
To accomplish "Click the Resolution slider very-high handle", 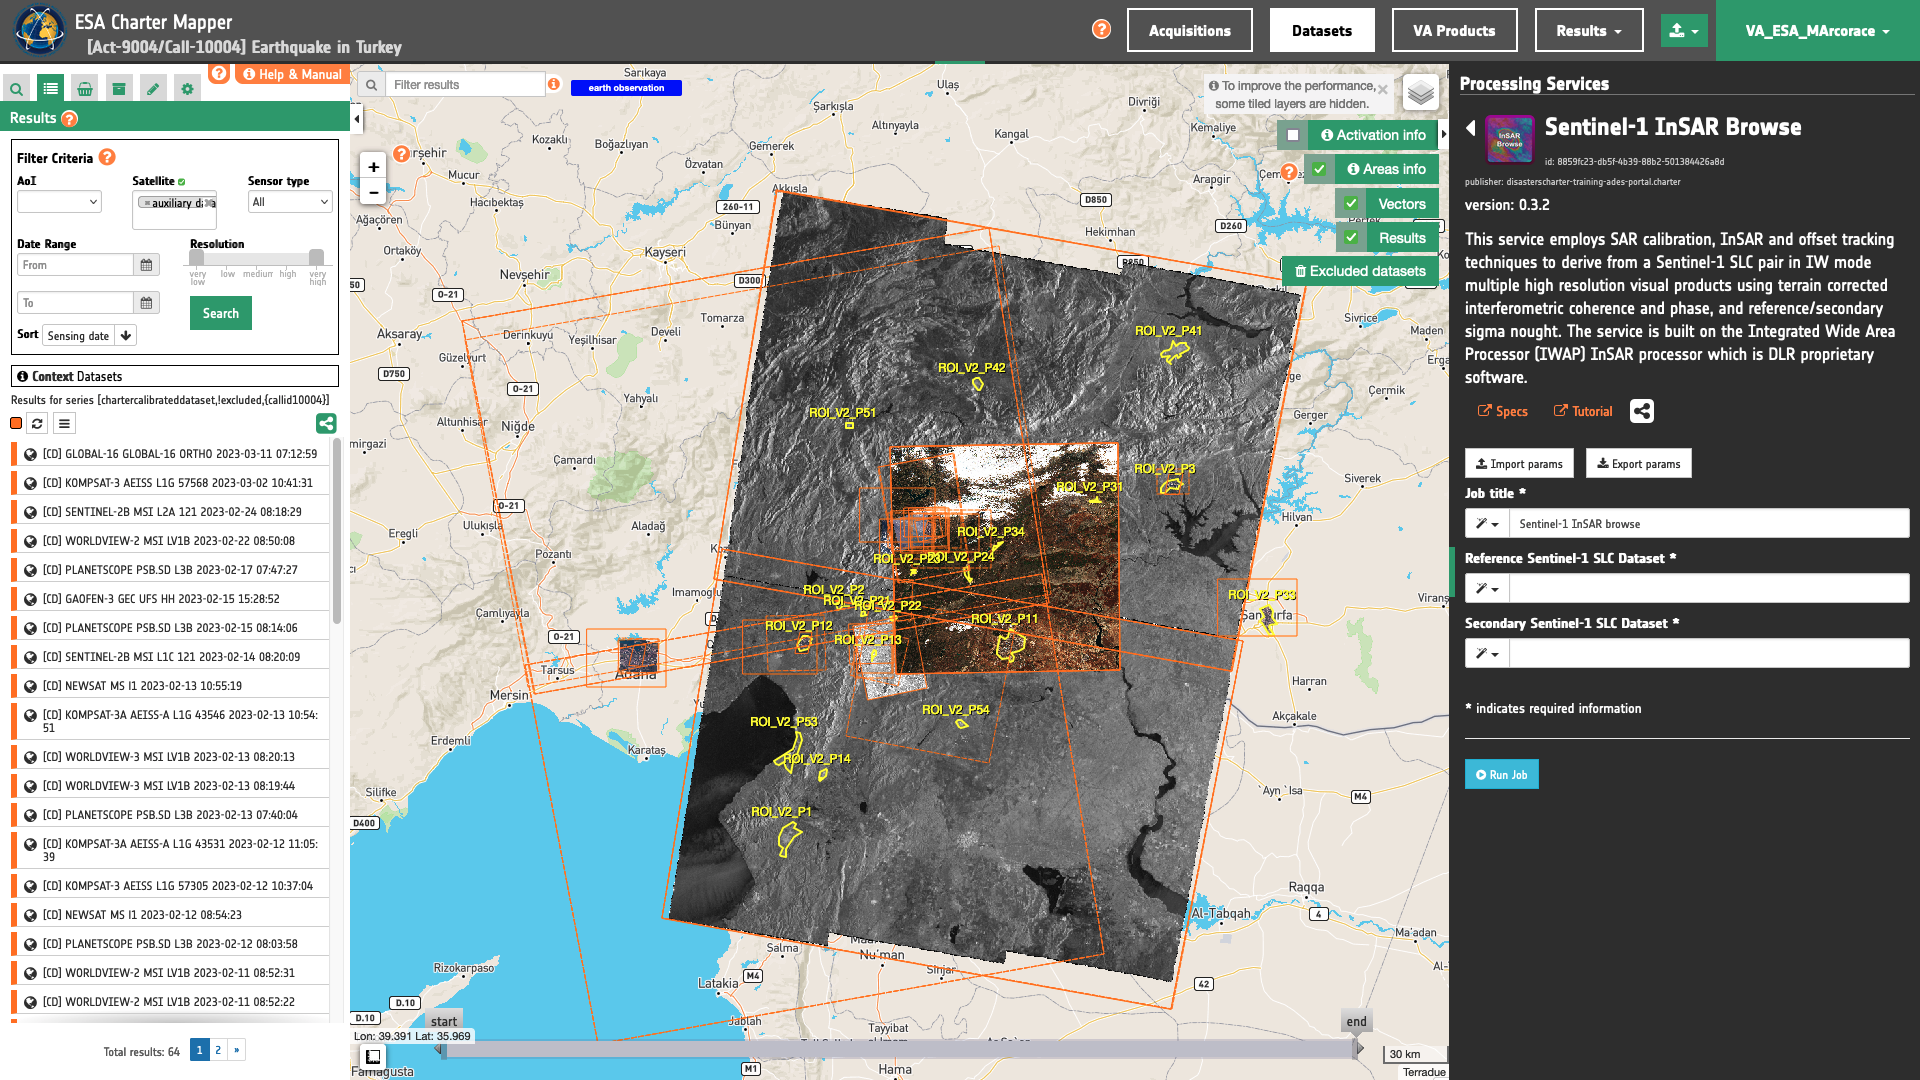I will [316, 257].
